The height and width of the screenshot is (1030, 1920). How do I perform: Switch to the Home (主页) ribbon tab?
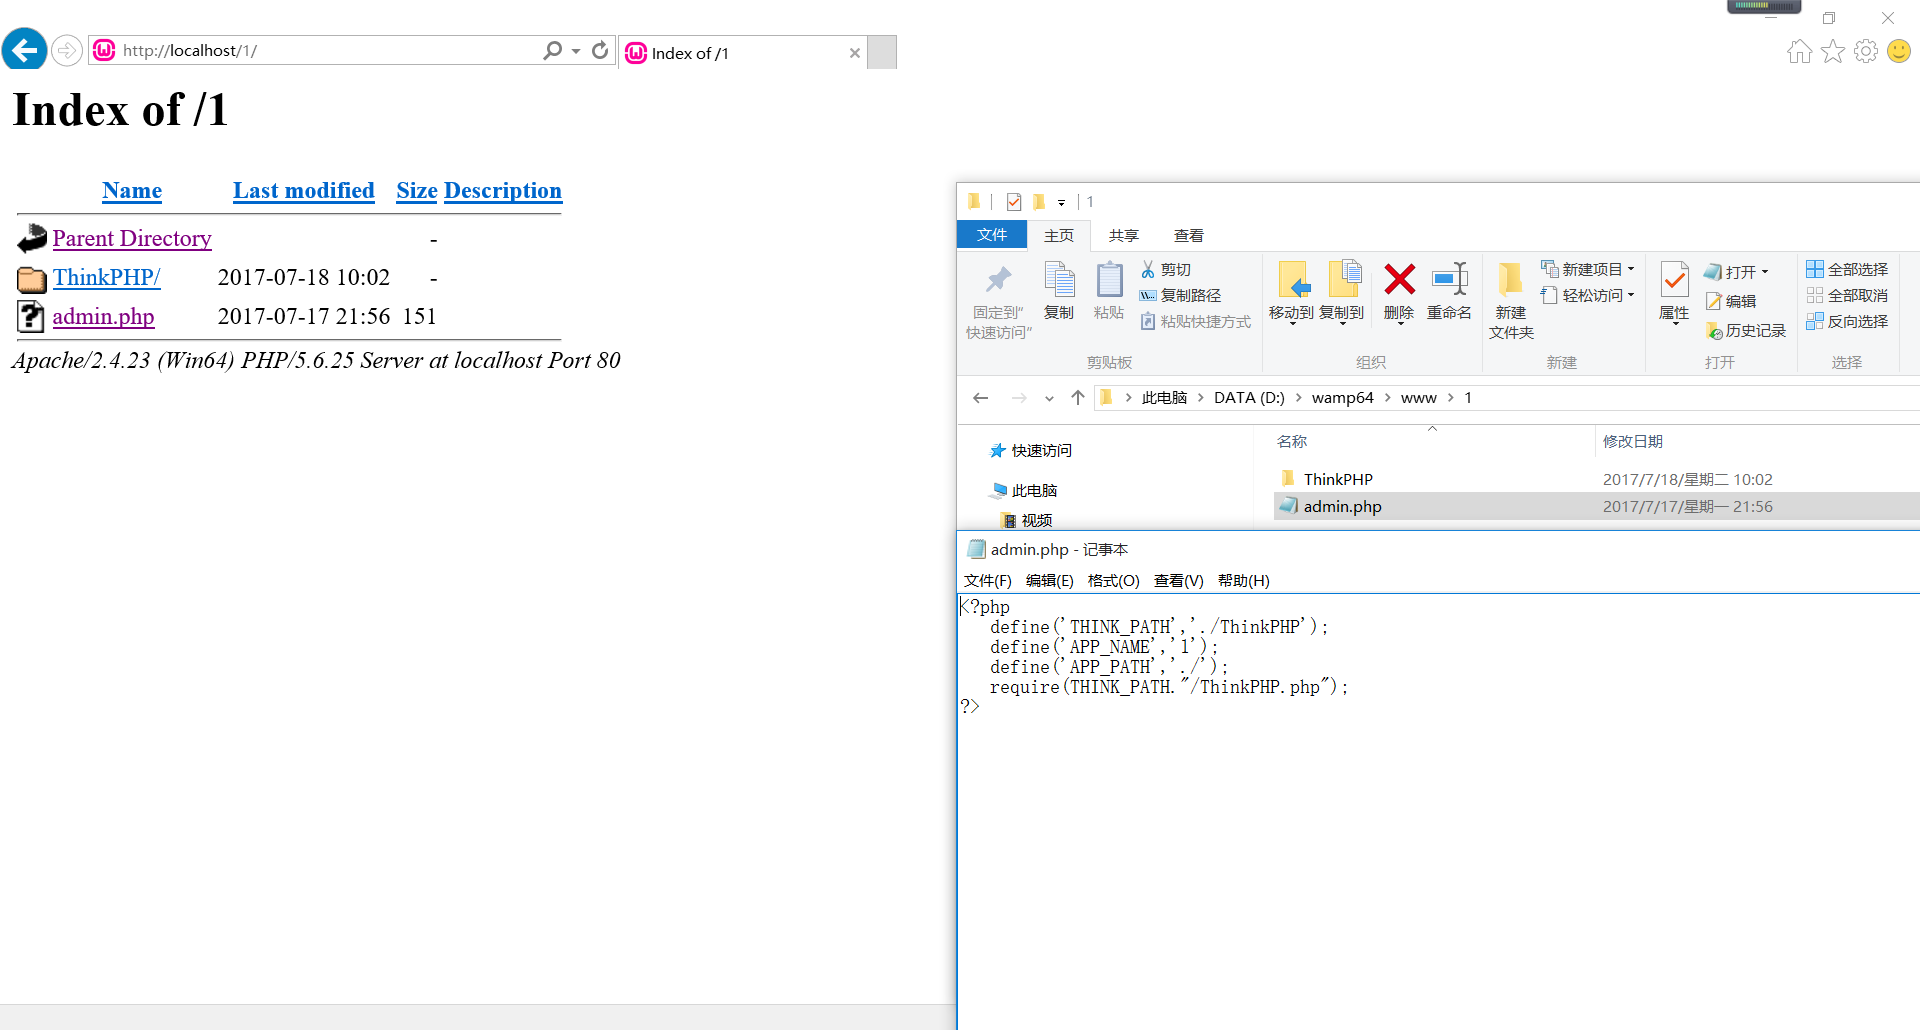(x=1059, y=236)
